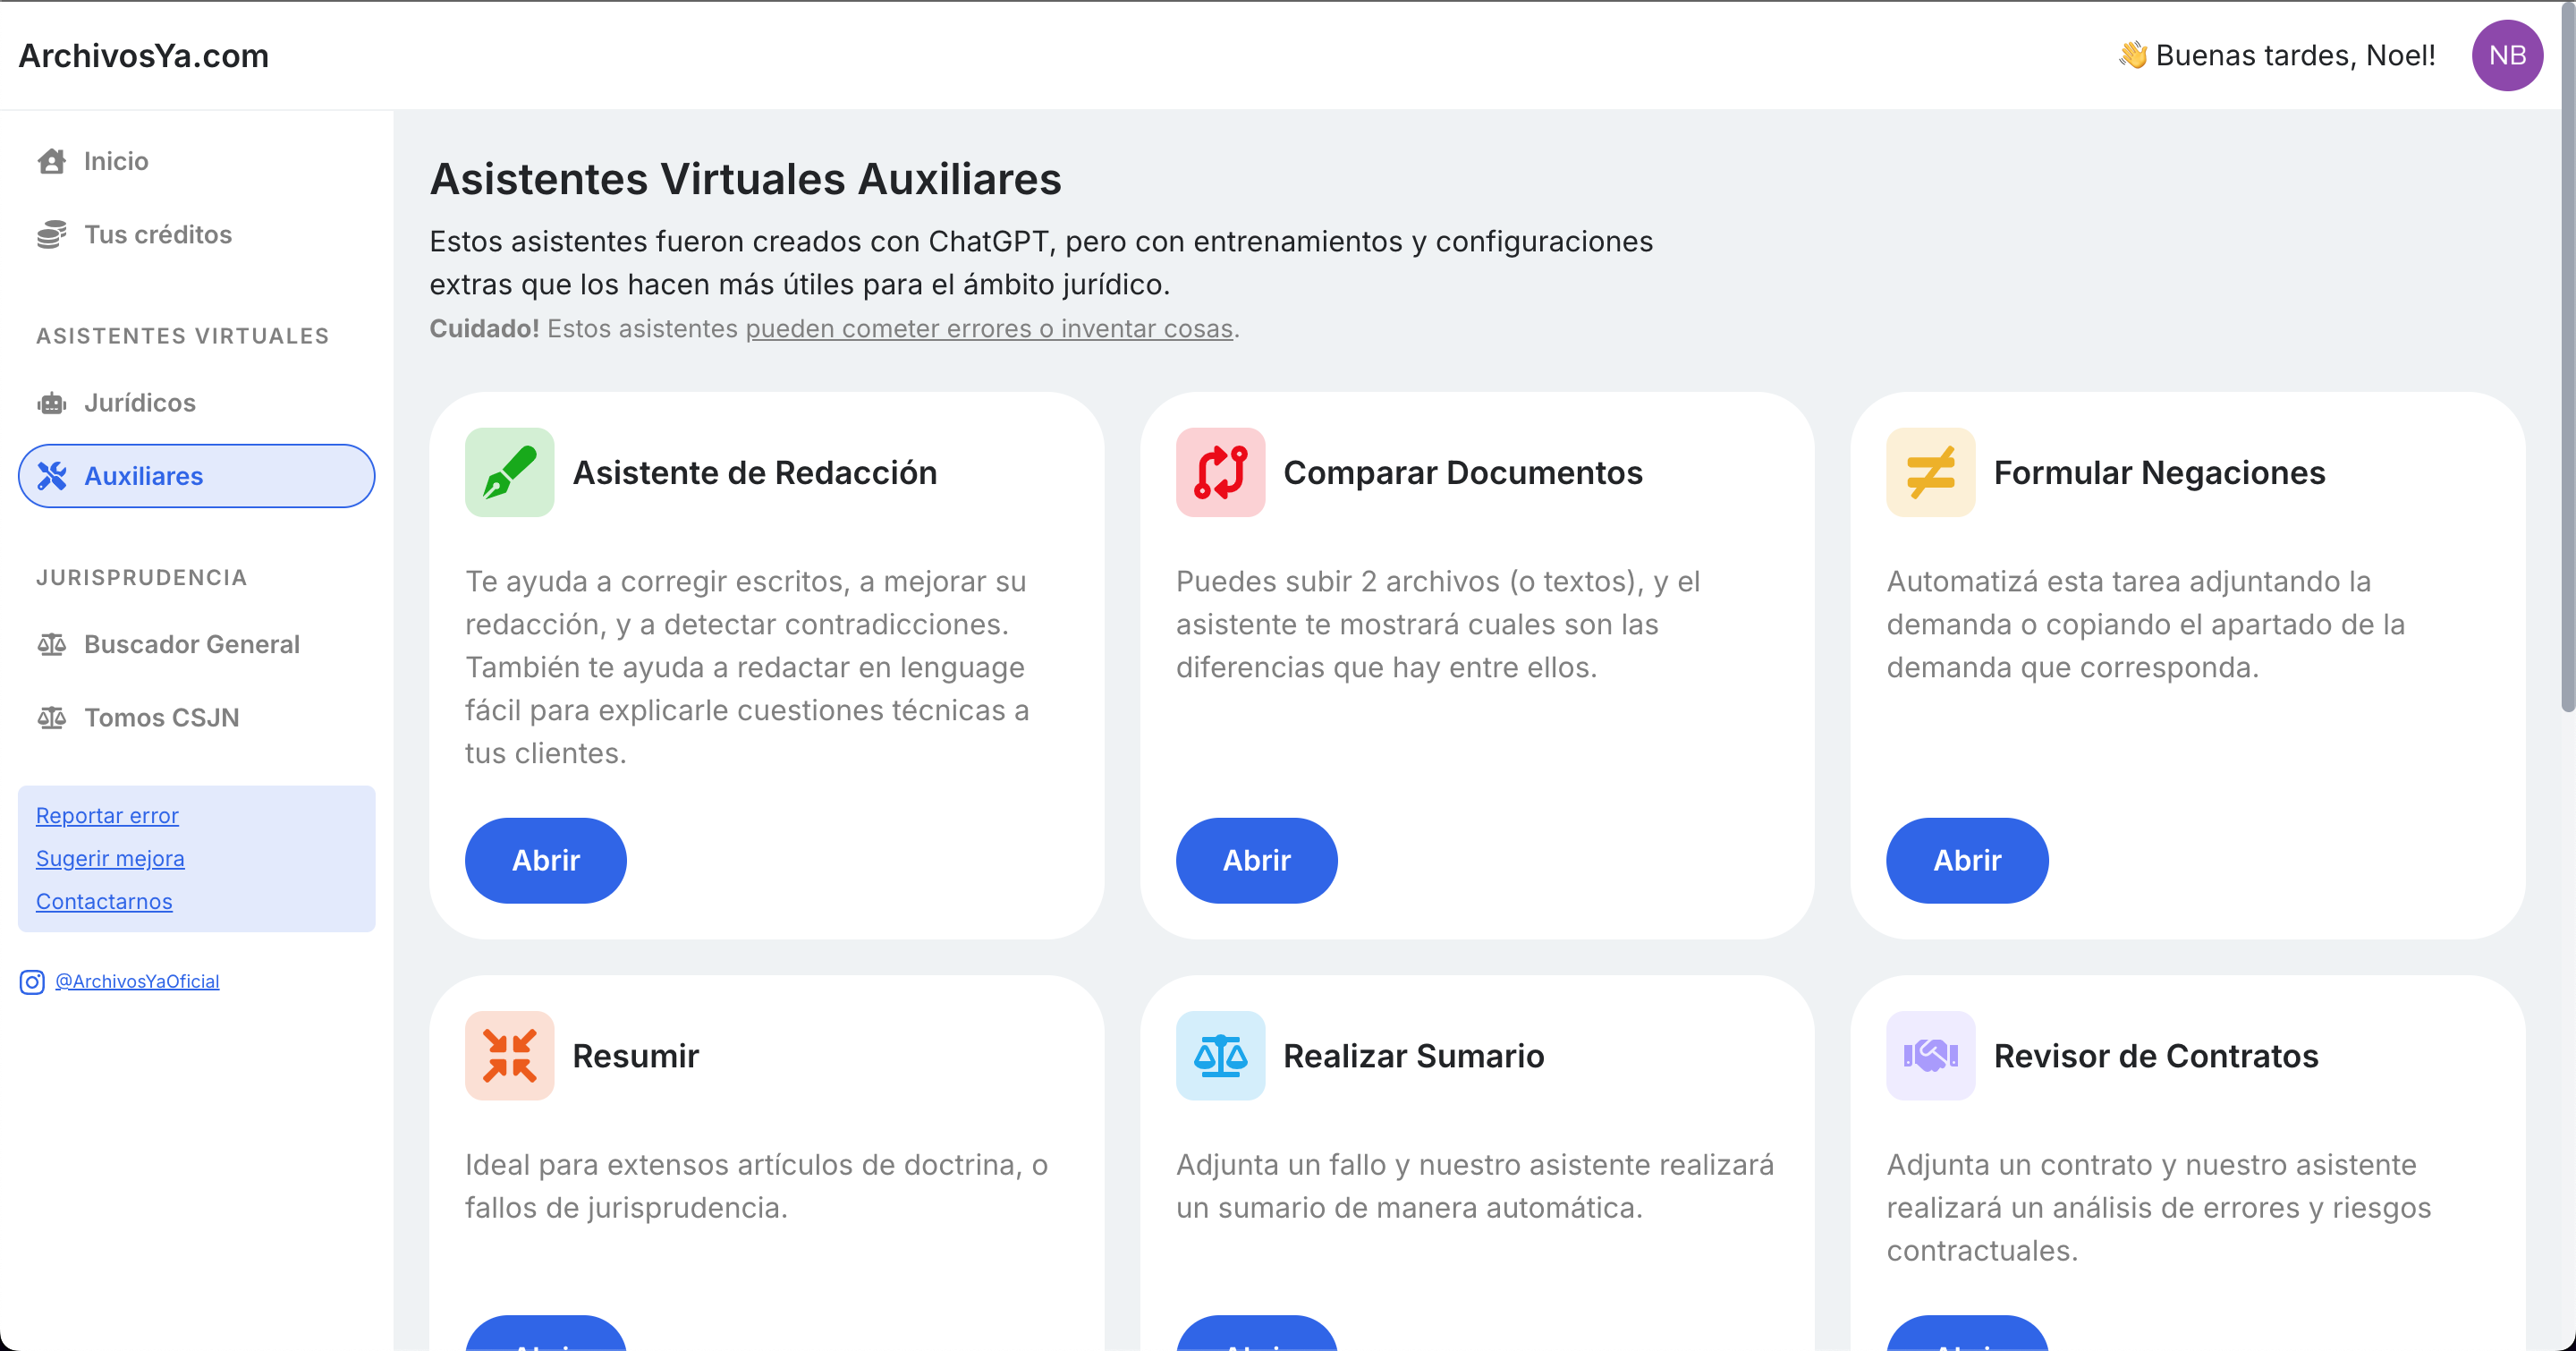Click the Reportar error link
This screenshot has height=1351, width=2576.
(107, 815)
